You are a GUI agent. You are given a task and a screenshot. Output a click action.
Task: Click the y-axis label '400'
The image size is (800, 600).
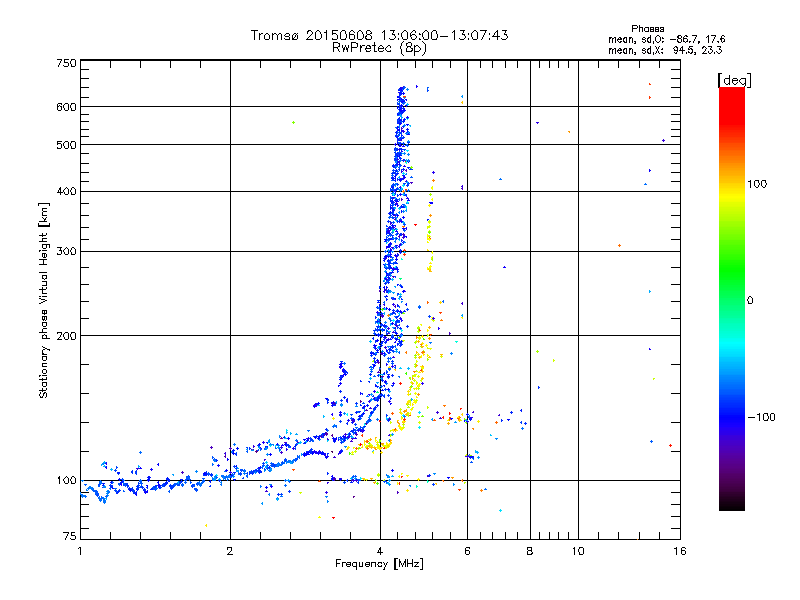(66, 191)
